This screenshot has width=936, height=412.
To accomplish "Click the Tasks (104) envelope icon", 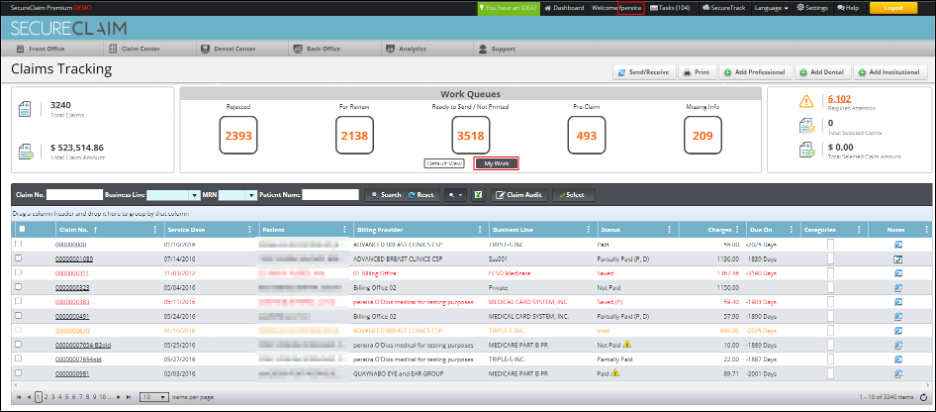I will coord(654,8).
